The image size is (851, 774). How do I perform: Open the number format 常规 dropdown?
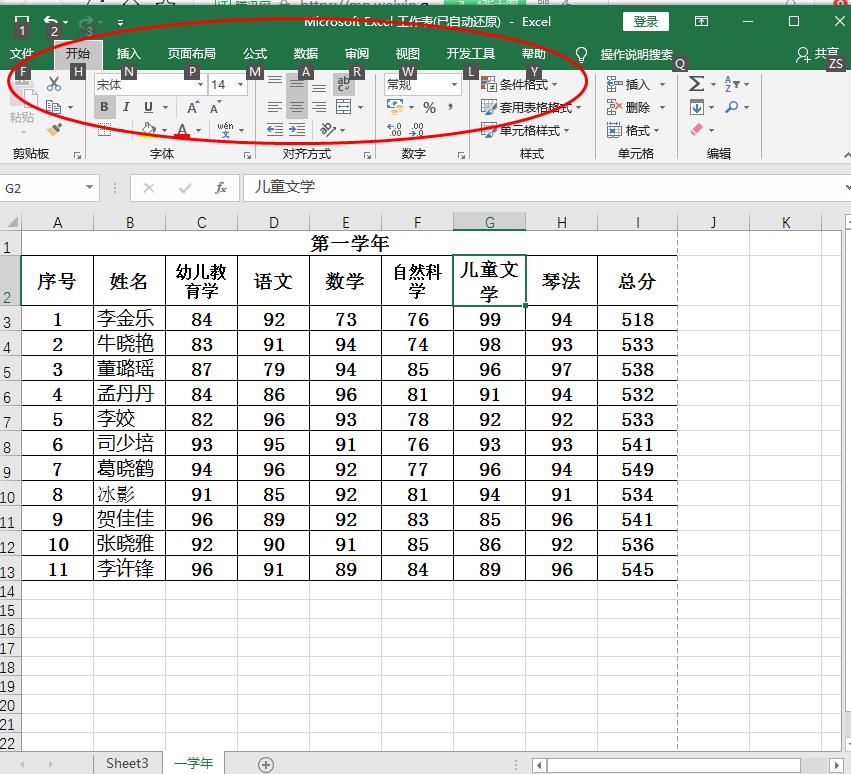tap(453, 84)
